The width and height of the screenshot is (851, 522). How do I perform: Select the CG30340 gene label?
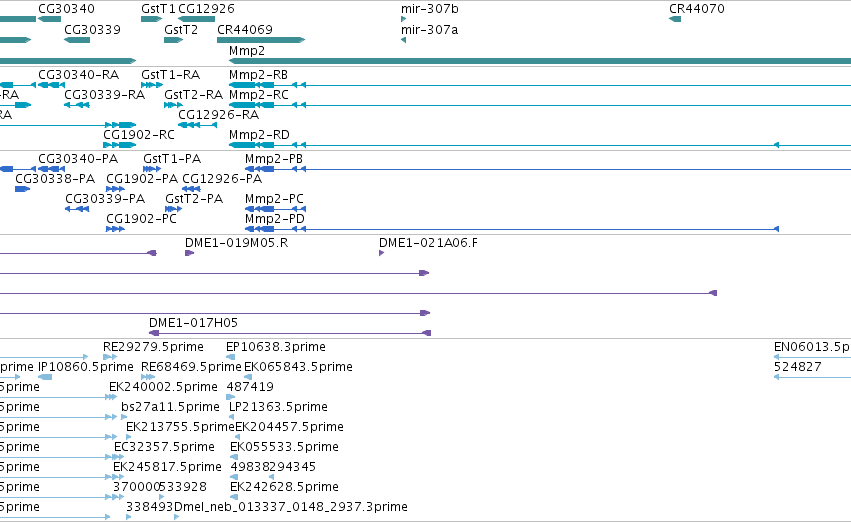click(66, 9)
